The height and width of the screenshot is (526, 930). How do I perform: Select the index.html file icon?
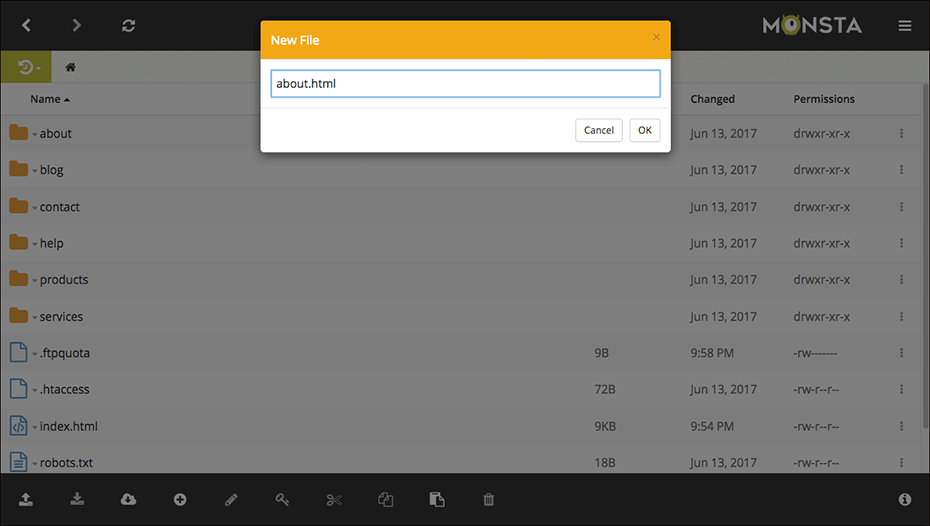point(18,426)
